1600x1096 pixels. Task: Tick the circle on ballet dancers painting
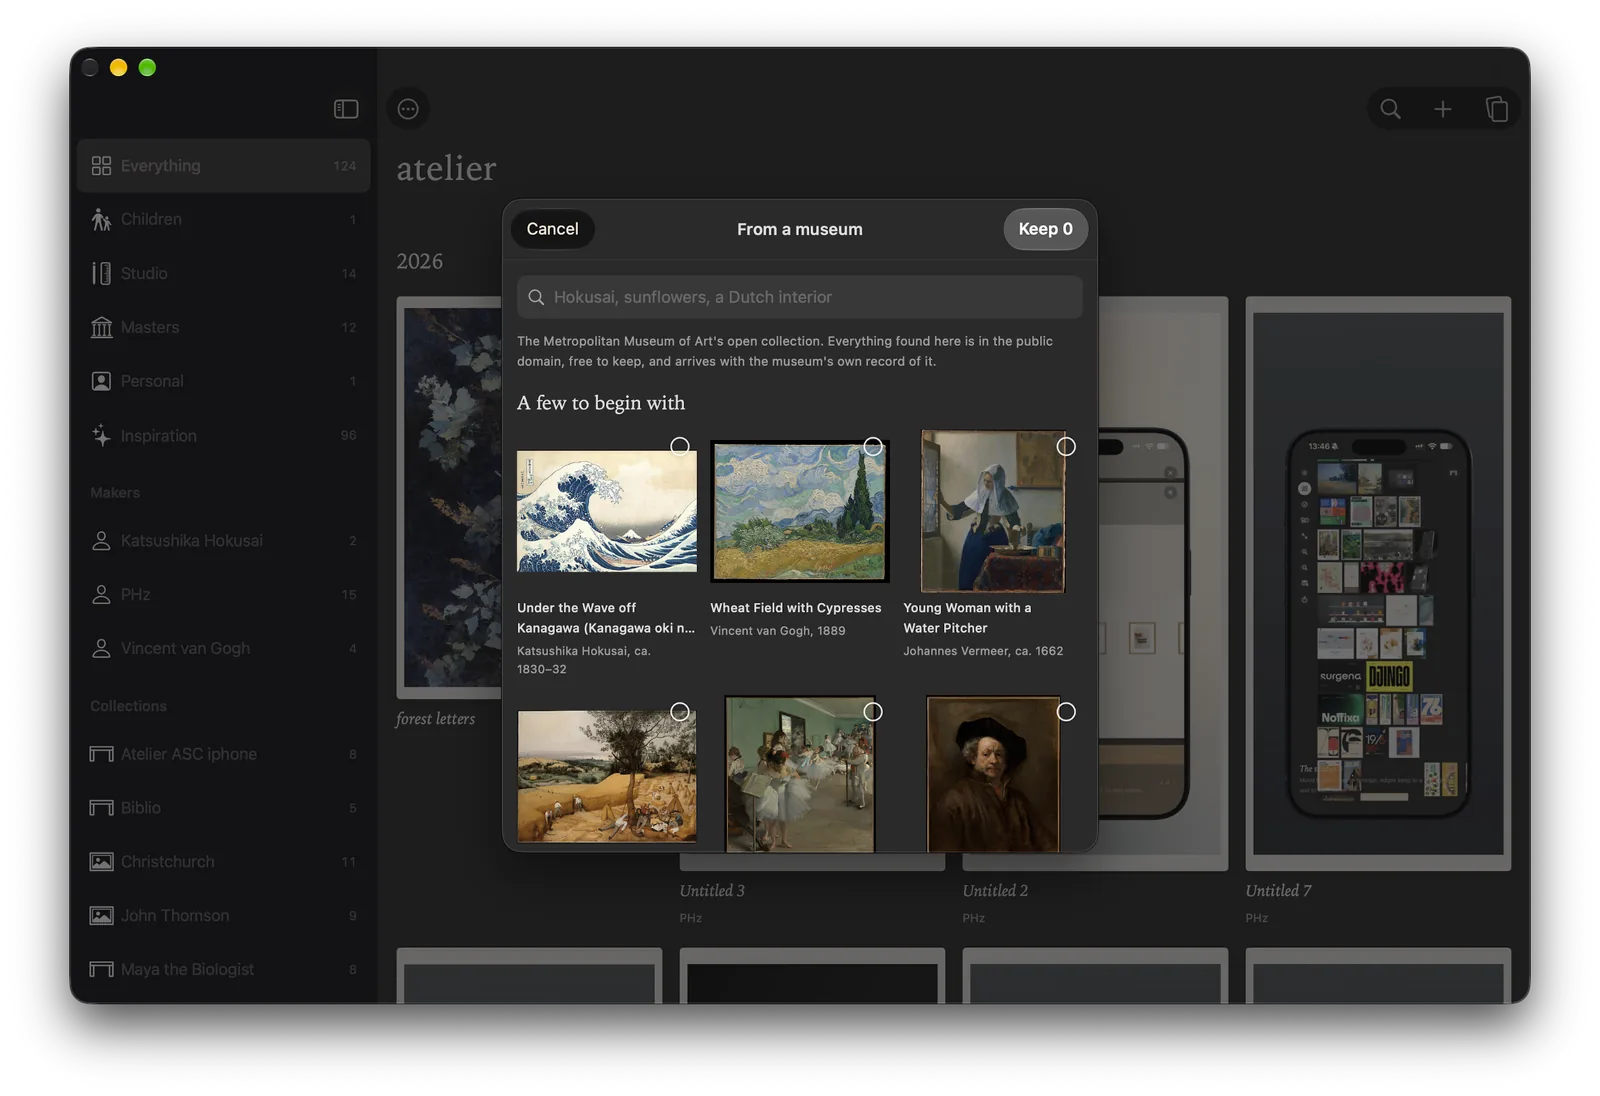pyautogui.click(x=873, y=712)
